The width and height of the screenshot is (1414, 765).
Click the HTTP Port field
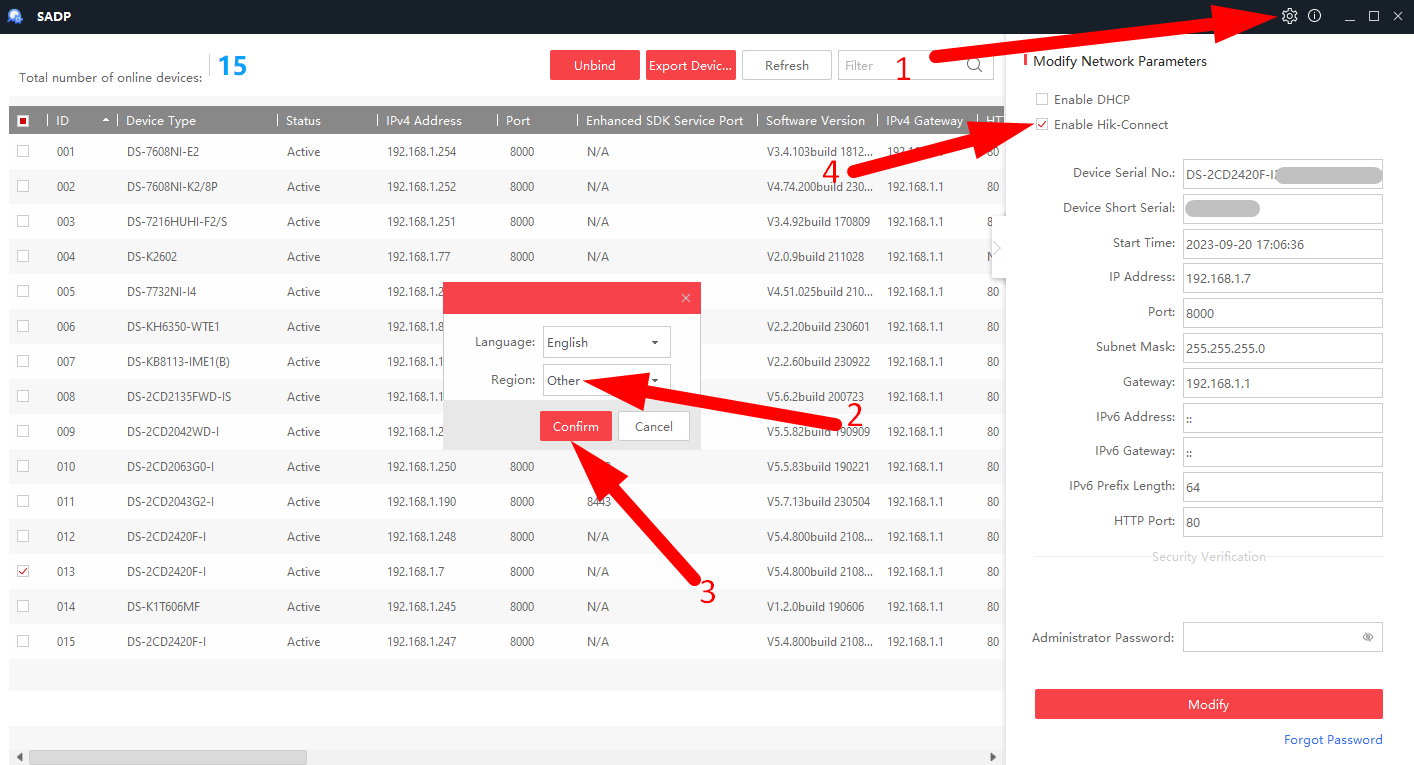pos(1282,521)
